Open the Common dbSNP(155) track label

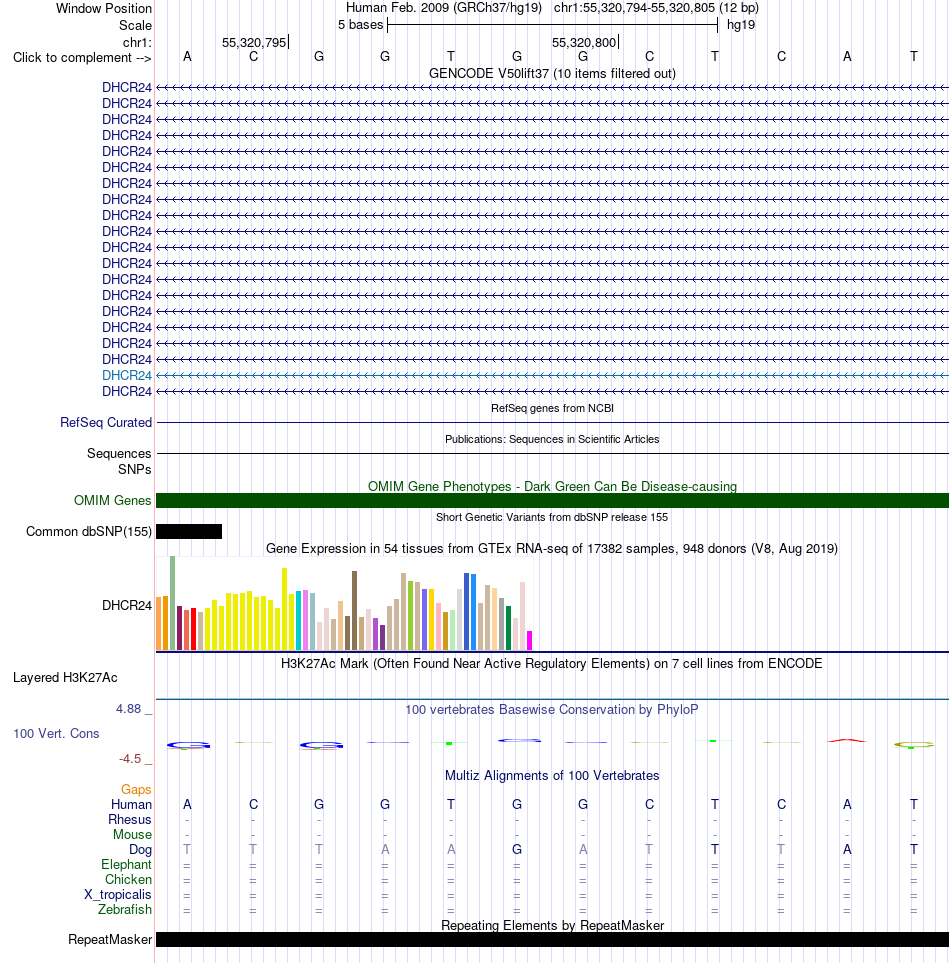click(x=88, y=532)
